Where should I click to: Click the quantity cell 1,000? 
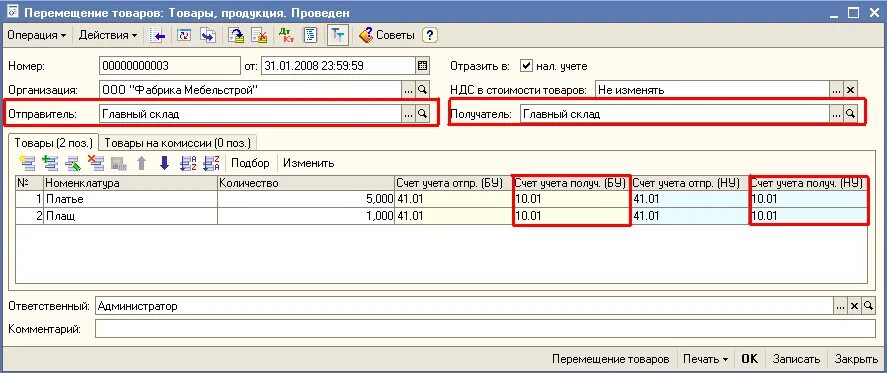point(306,215)
